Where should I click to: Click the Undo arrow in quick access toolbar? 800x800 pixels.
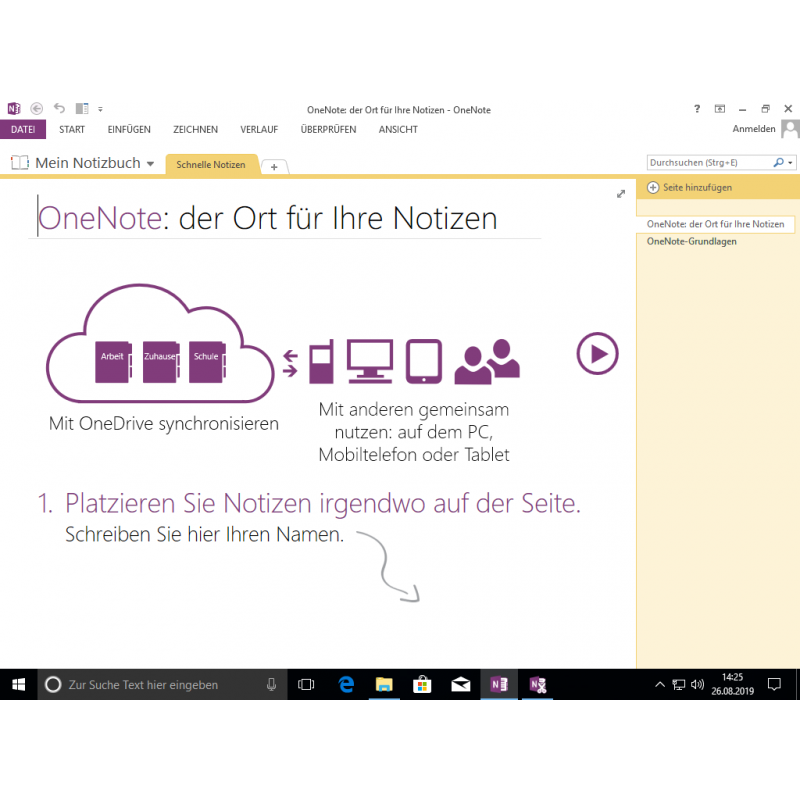coord(59,109)
